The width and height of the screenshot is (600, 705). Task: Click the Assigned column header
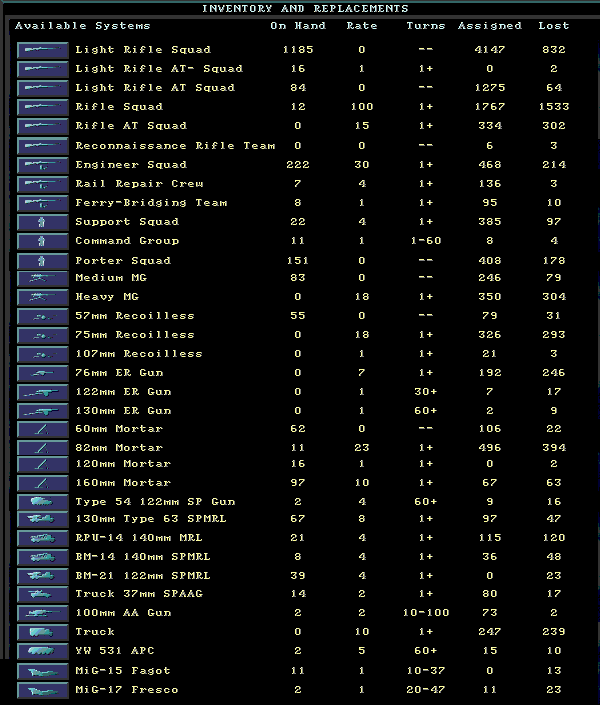coord(490,26)
